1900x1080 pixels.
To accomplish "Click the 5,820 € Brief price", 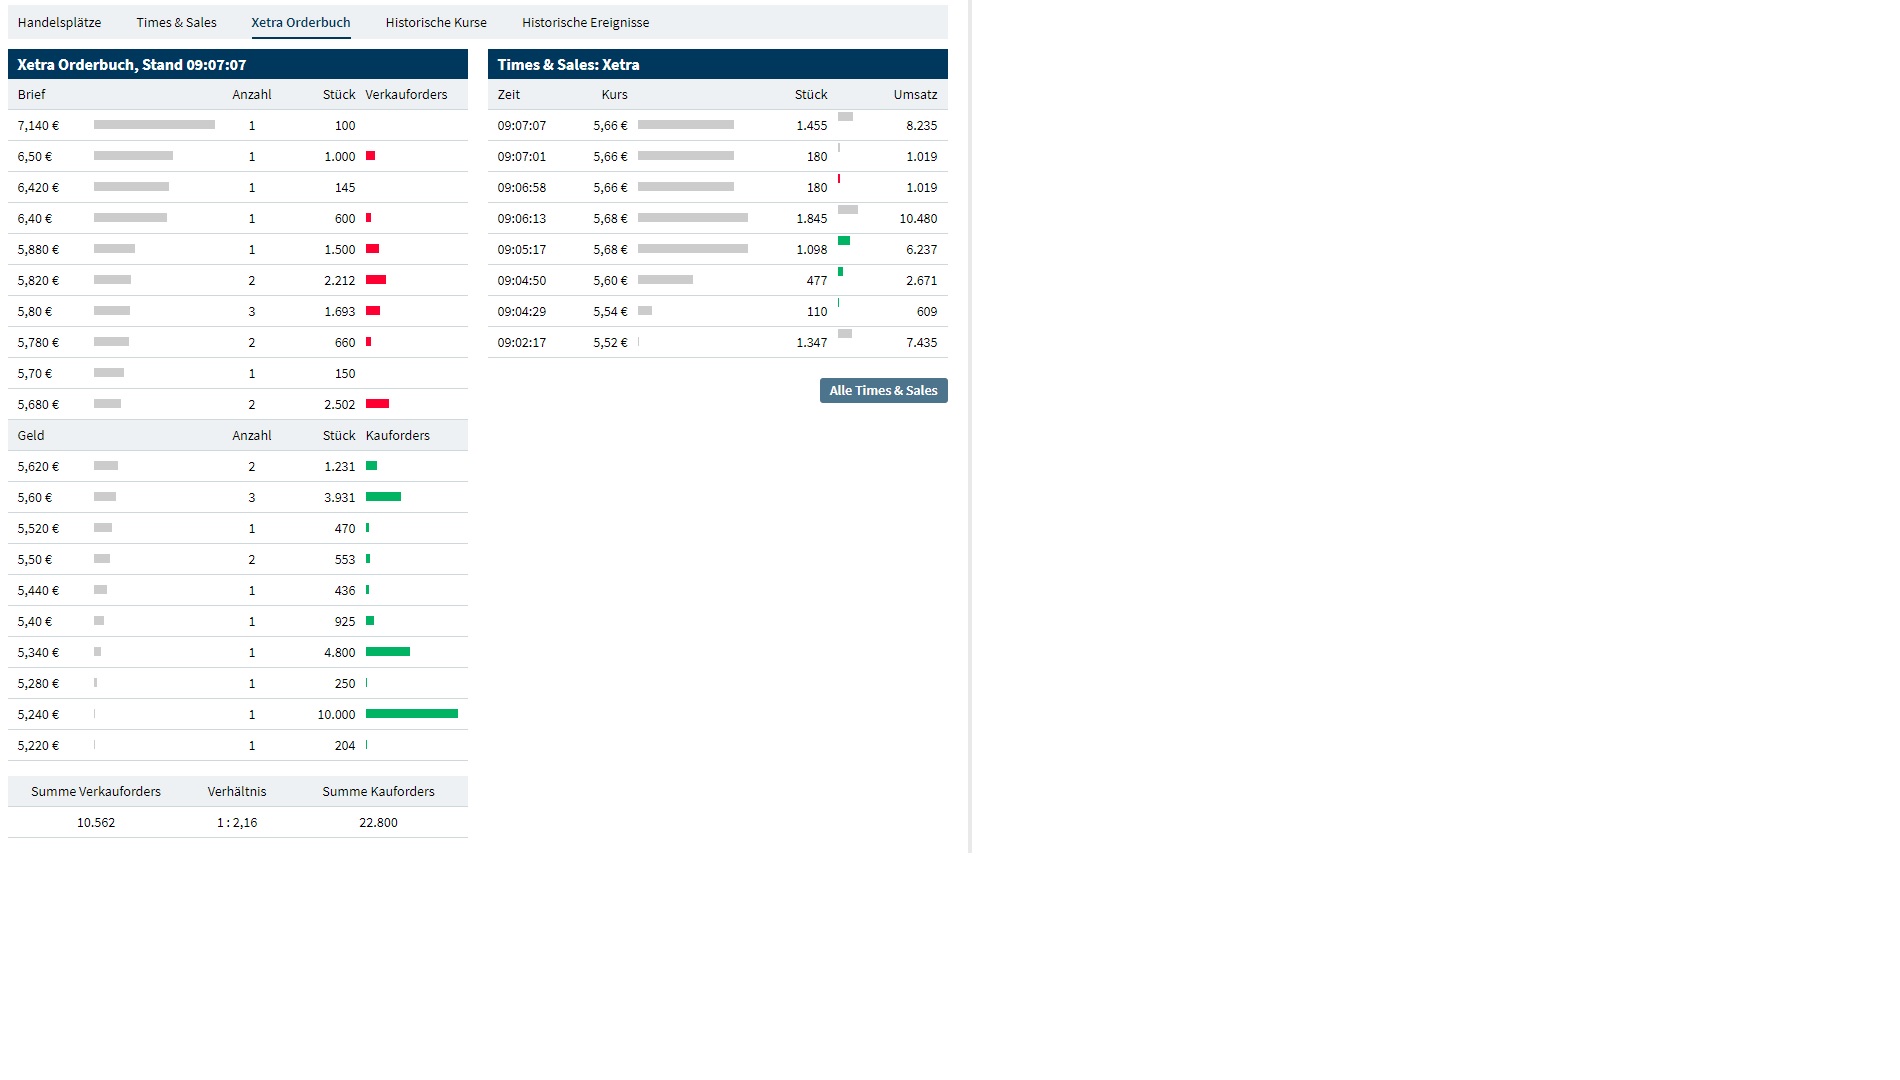I will tap(38, 280).
